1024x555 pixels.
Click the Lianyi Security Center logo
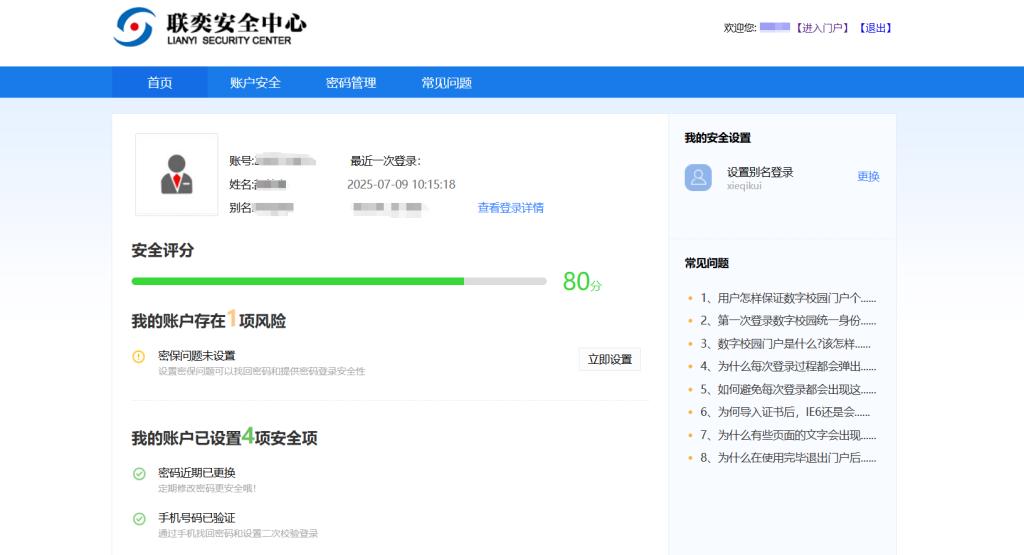(x=210, y=27)
